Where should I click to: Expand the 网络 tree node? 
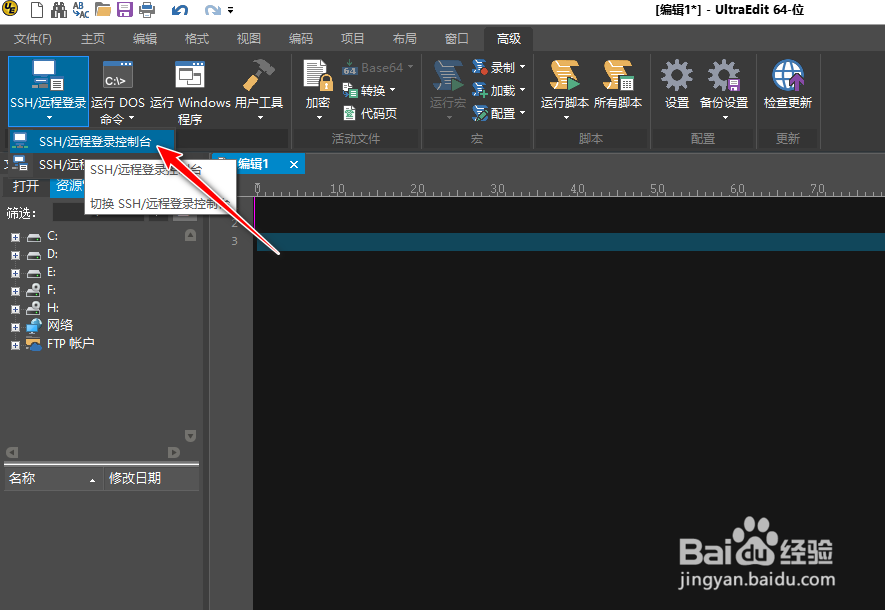(15, 327)
